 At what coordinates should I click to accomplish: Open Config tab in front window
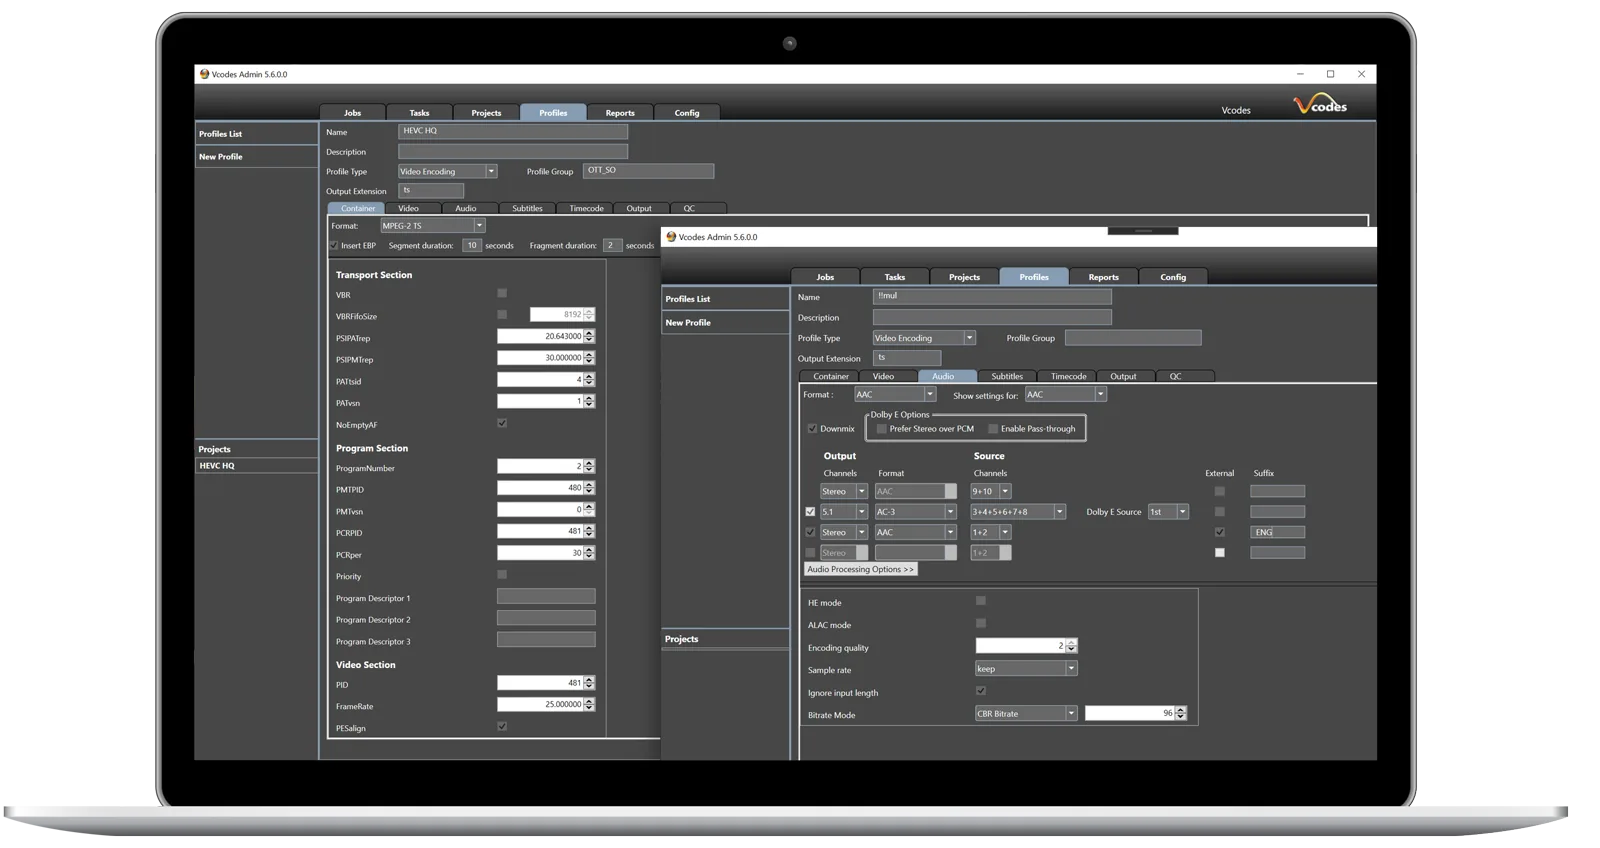click(x=1173, y=277)
